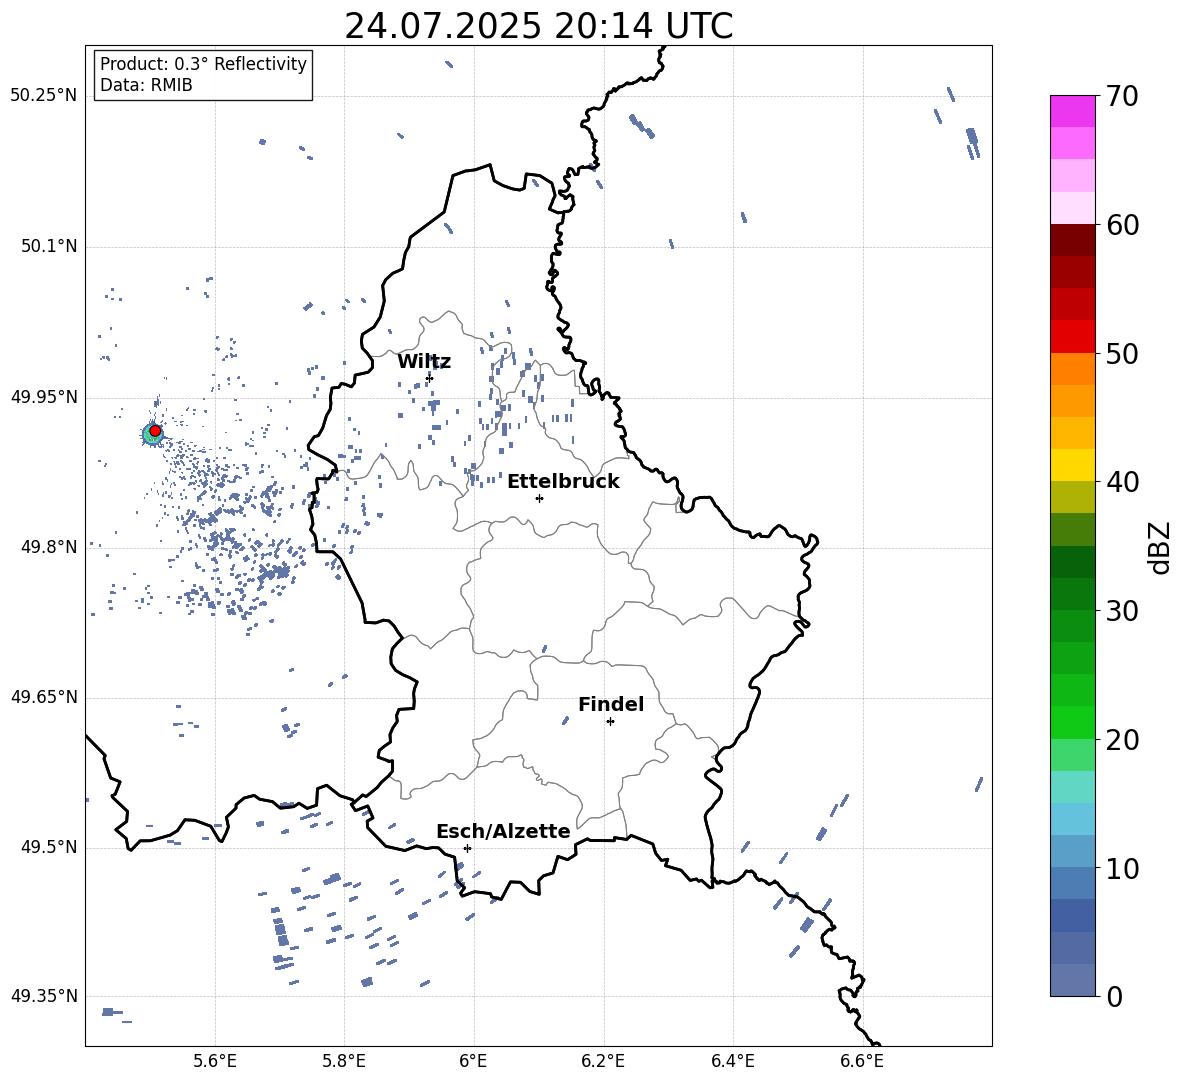Pick the magenta top colorbar swatch

(1073, 111)
